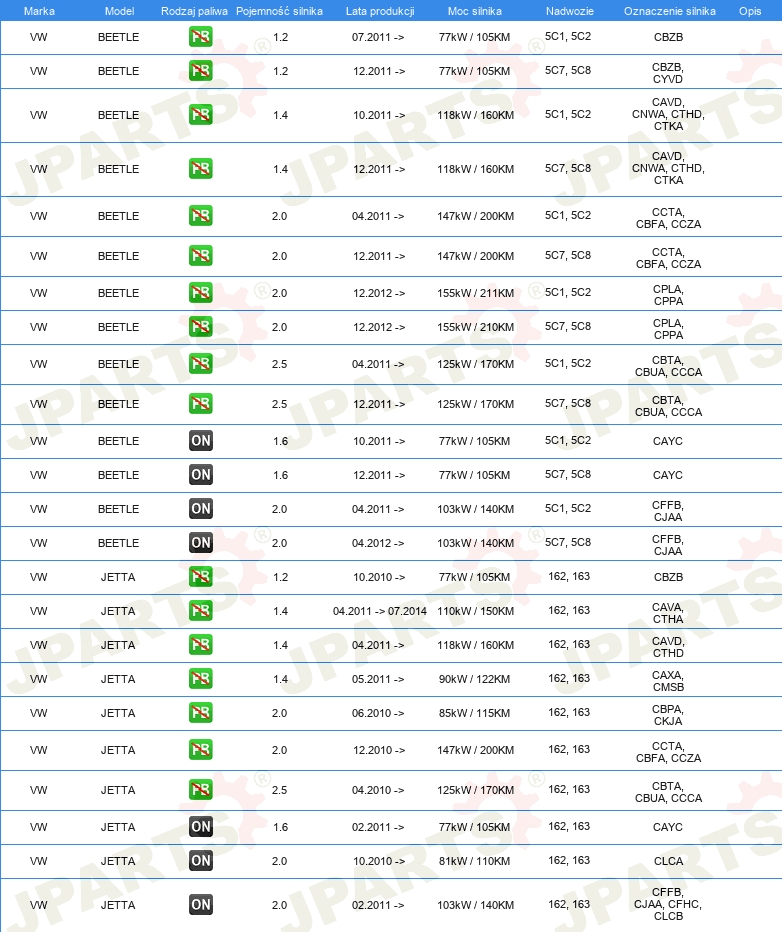
Task: Click the 'CLCA' engine code cell
Action: pos(669,861)
